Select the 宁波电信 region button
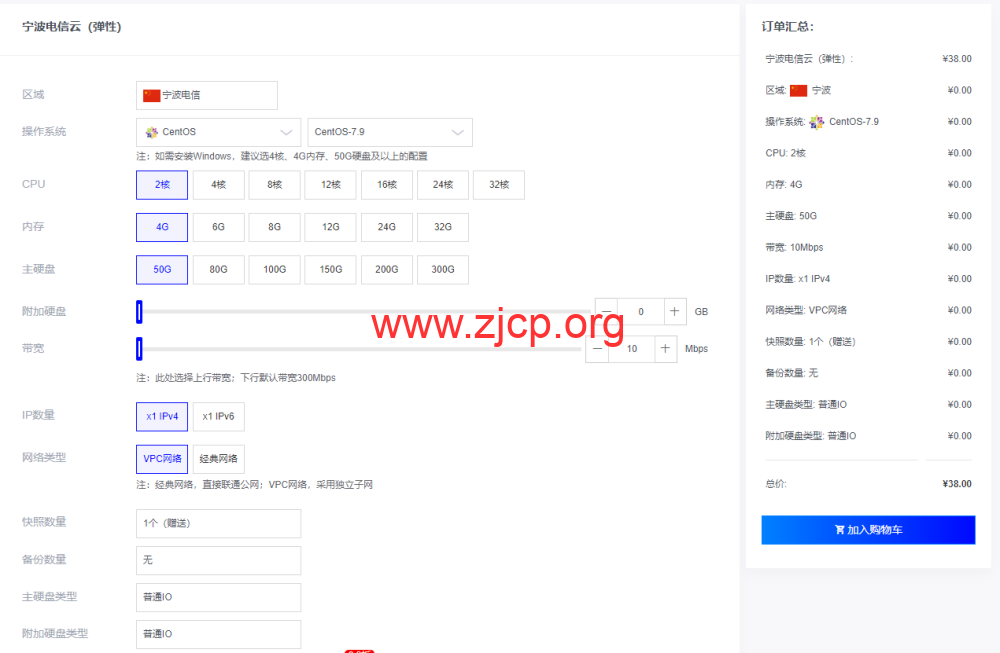The width and height of the screenshot is (1000, 653). [x=206, y=96]
